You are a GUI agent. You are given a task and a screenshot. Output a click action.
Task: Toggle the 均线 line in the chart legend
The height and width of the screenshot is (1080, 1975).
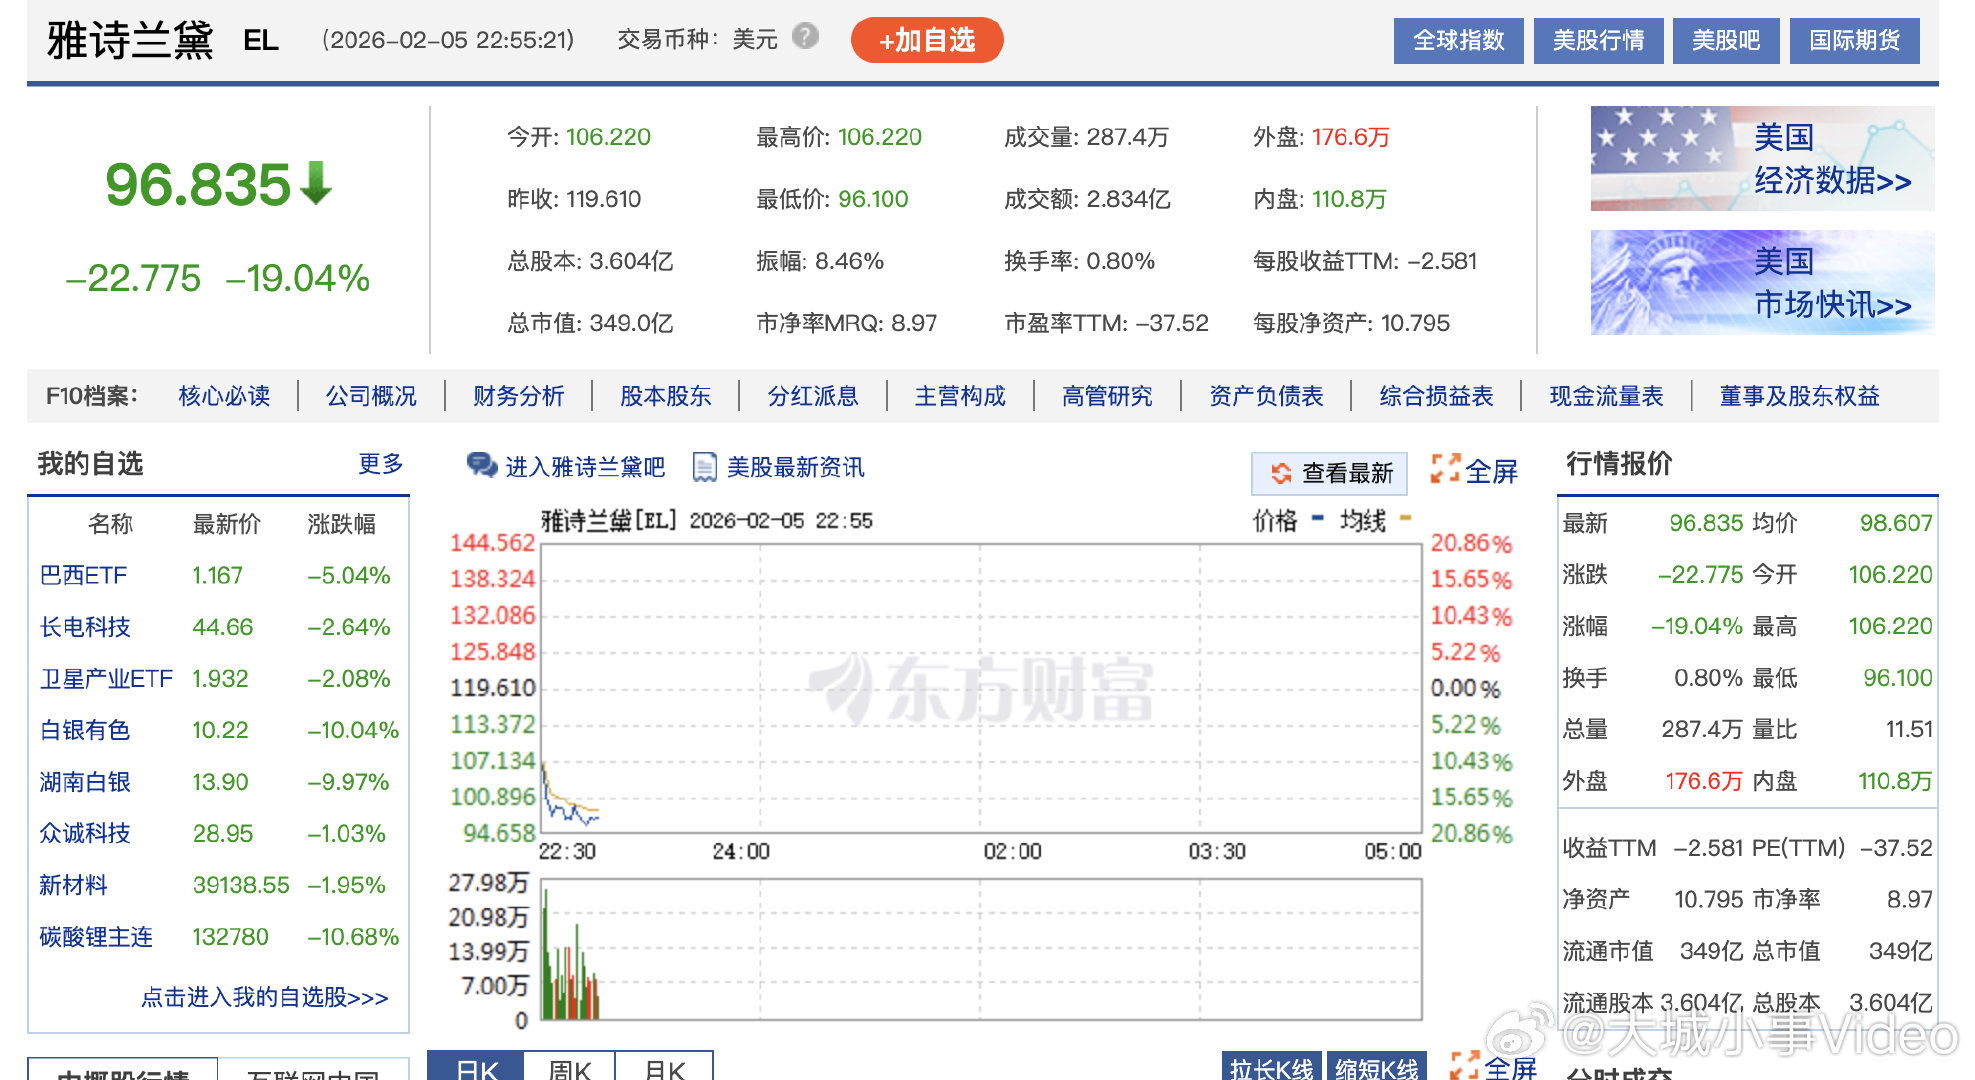click(x=1362, y=521)
